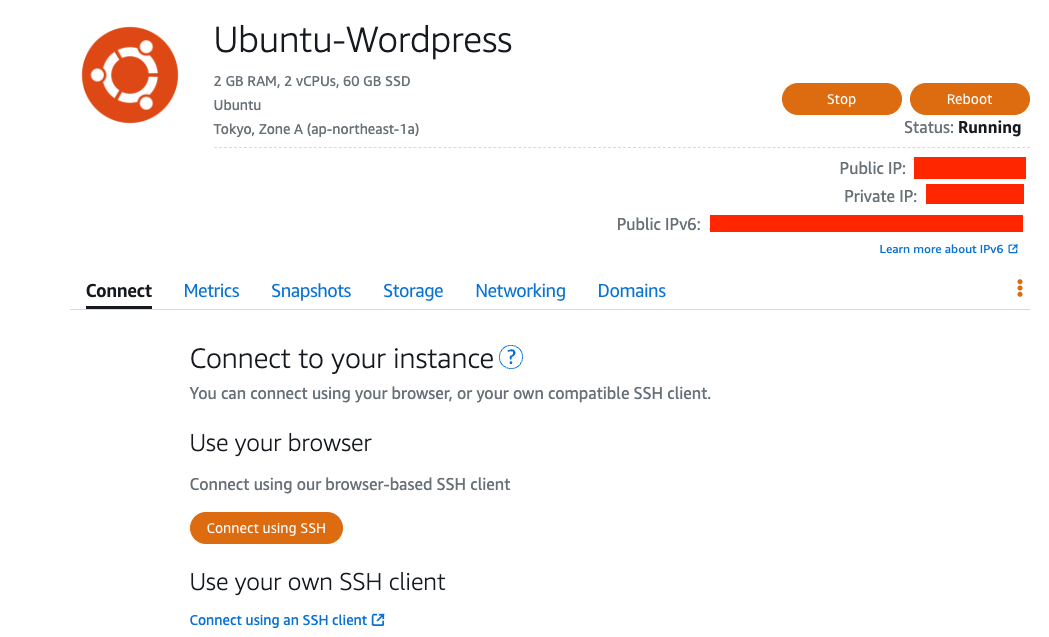Open the help question mark icon

click(511, 357)
